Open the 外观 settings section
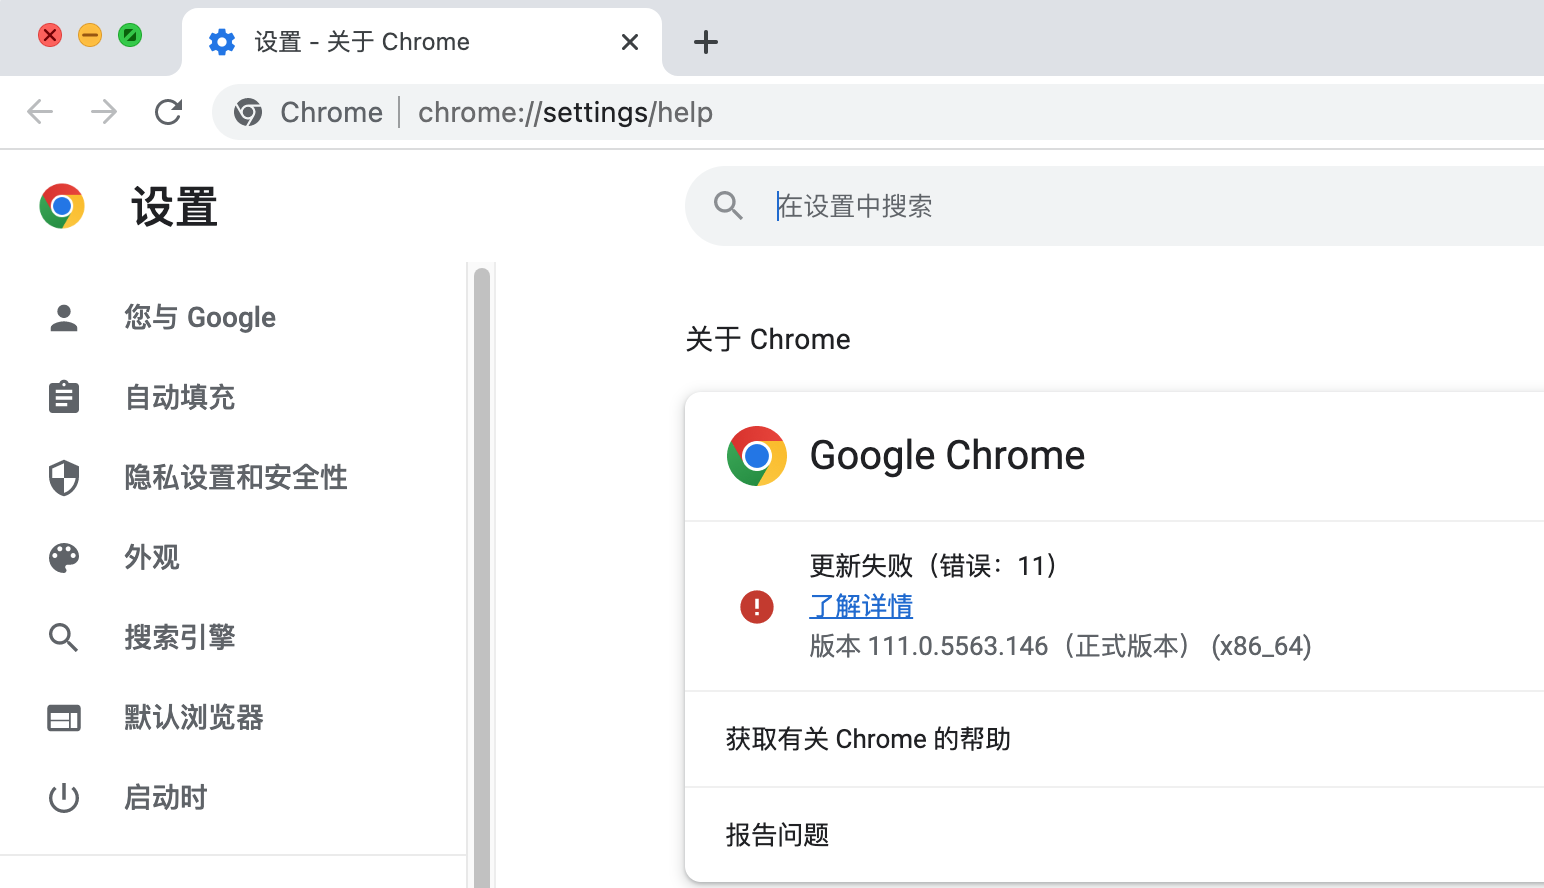 click(x=234, y=558)
